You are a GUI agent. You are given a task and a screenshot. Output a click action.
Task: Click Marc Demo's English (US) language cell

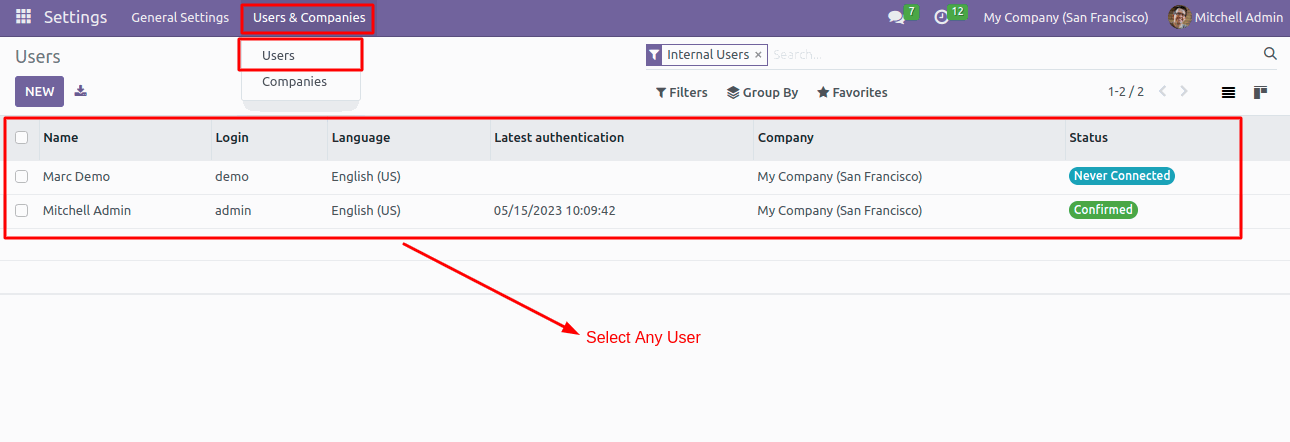(x=366, y=177)
